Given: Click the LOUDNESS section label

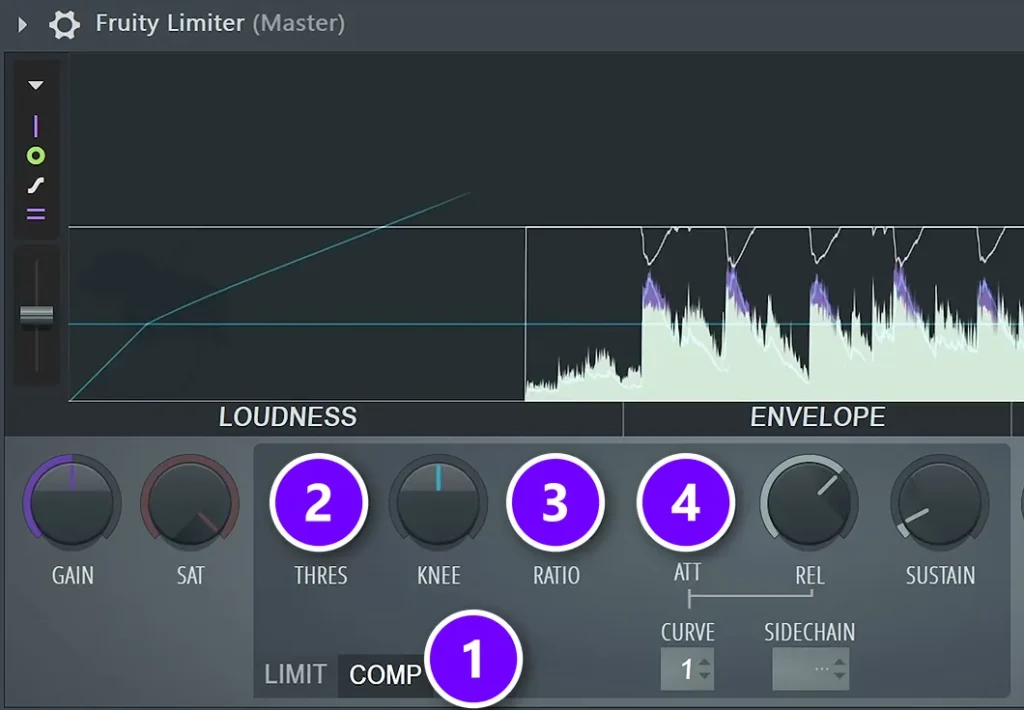Looking at the screenshot, I should (288, 417).
